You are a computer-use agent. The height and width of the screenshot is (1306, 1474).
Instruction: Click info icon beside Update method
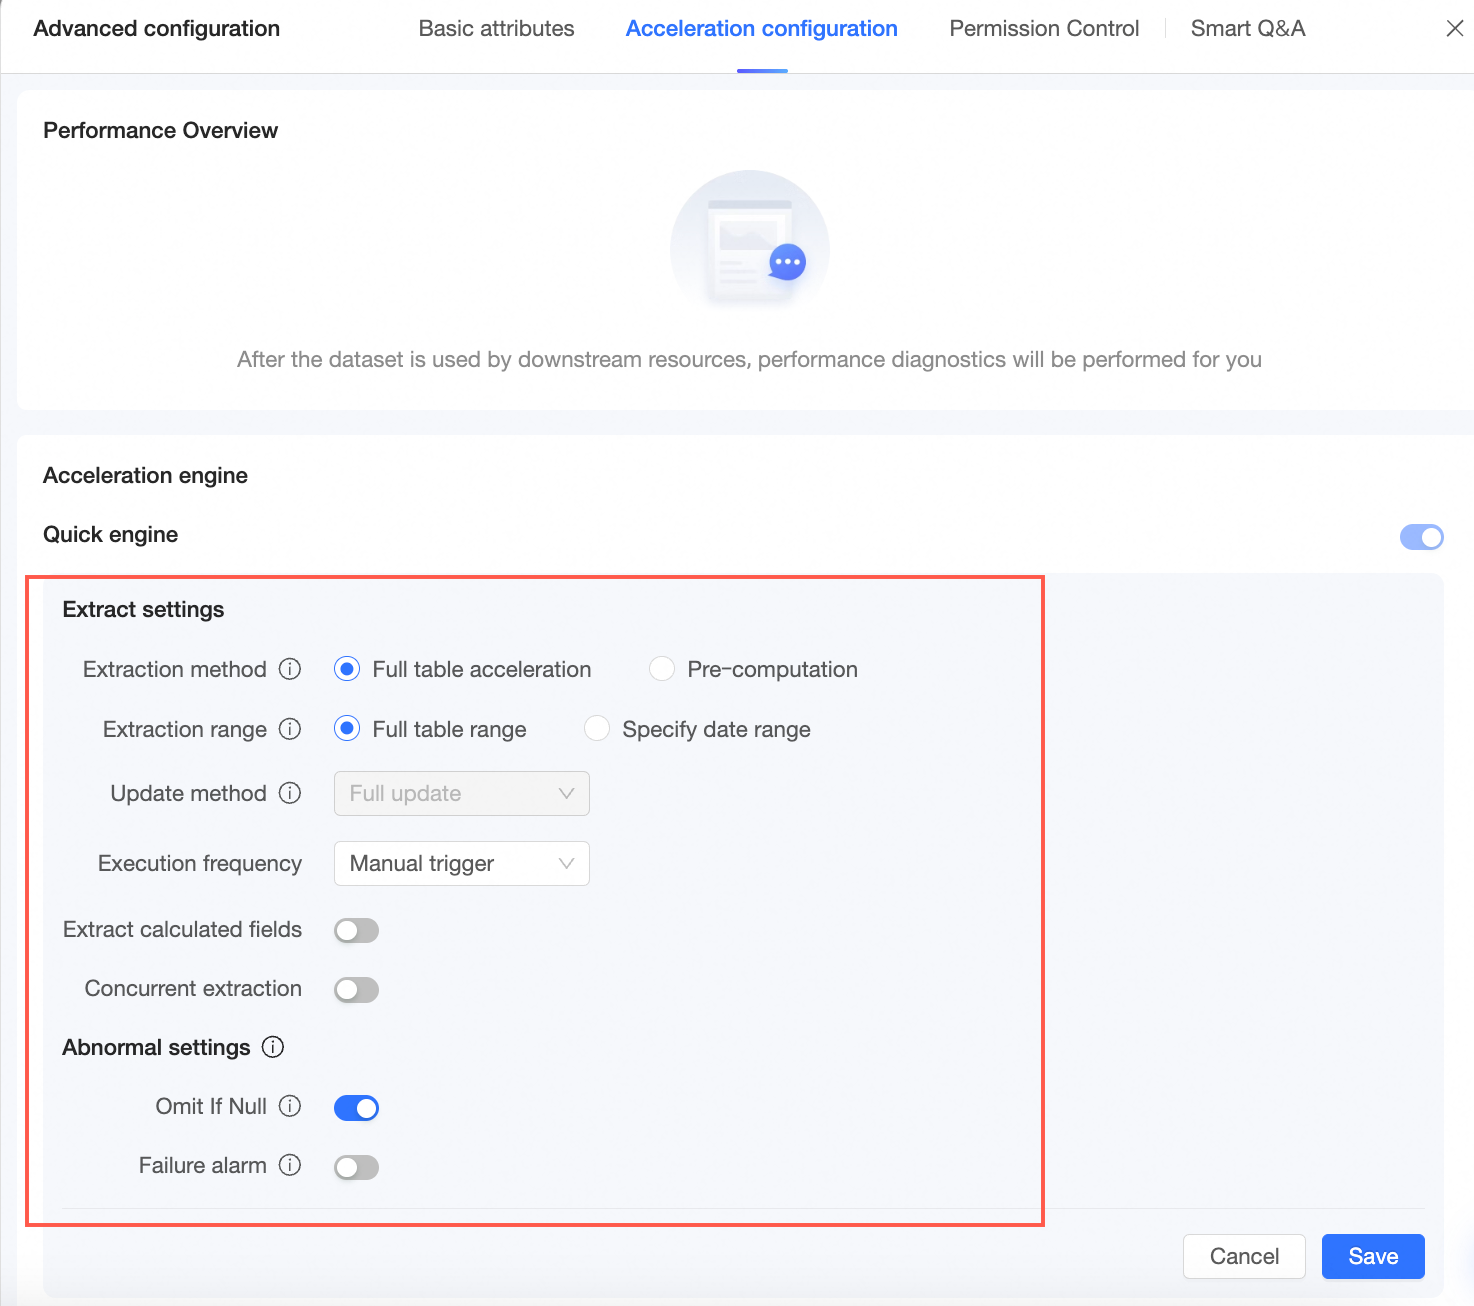coord(290,793)
